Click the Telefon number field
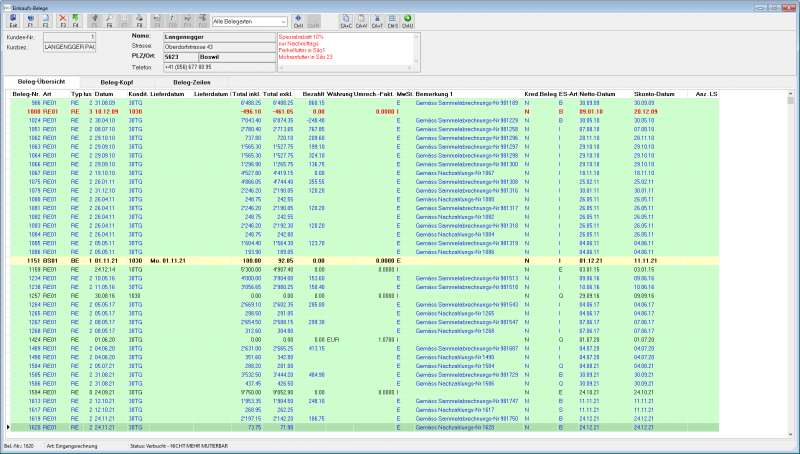800x454 pixels. click(219, 67)
